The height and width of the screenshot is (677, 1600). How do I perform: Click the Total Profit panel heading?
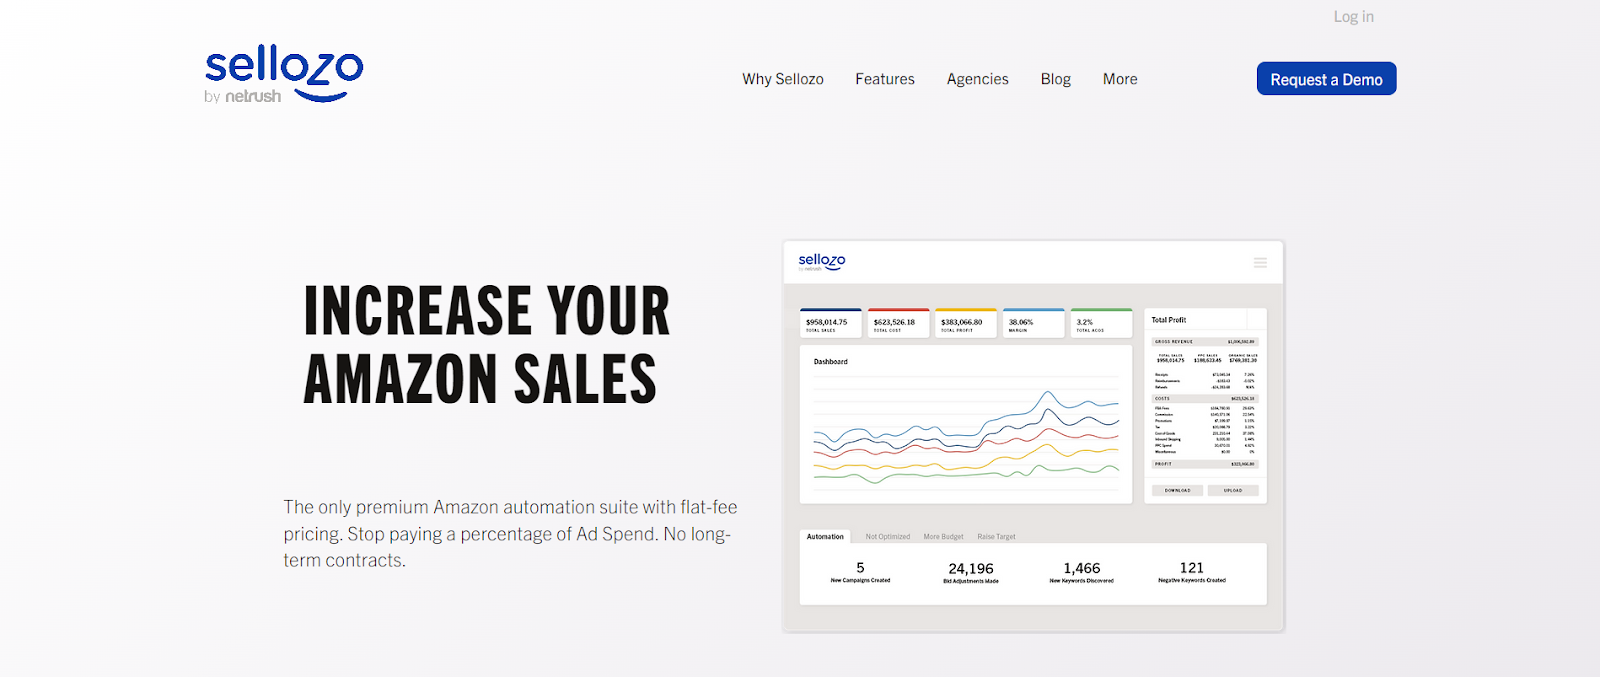click(1169, 320)
